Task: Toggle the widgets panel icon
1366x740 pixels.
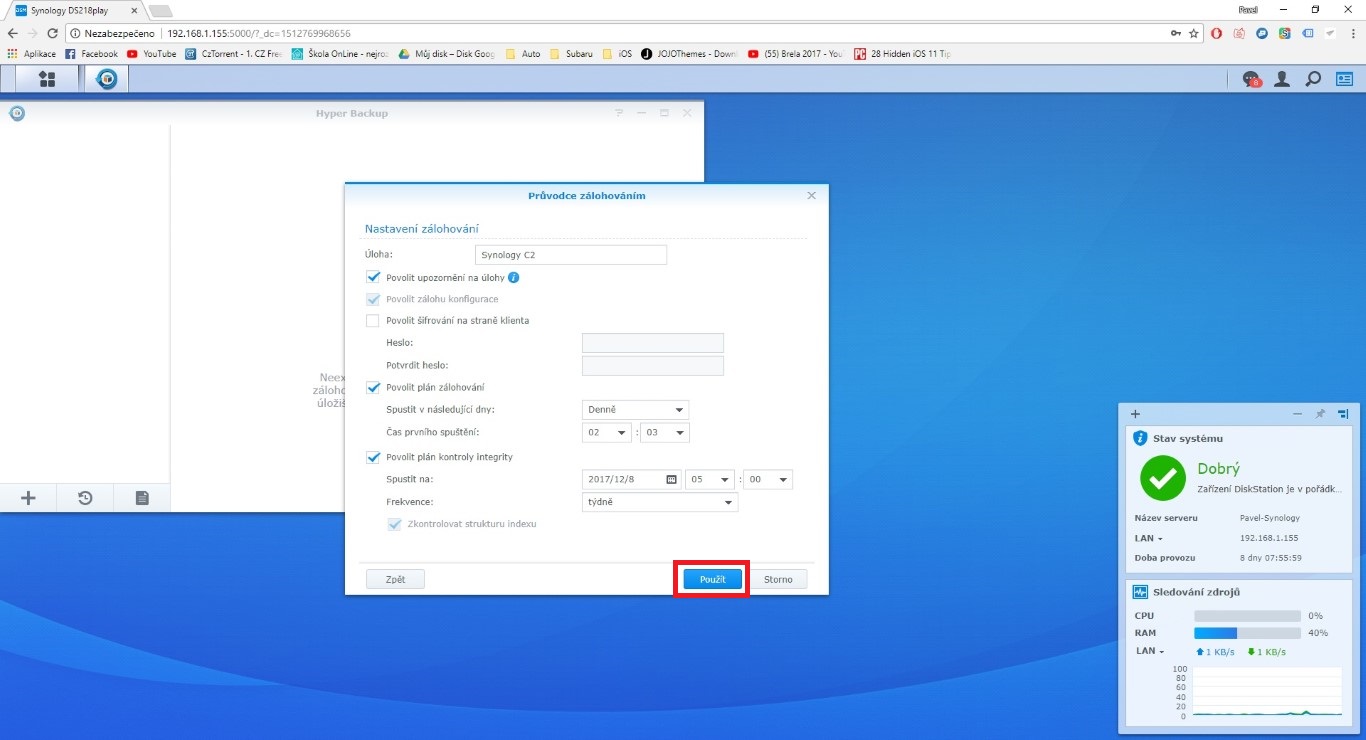Action: tap(1345, 79)
